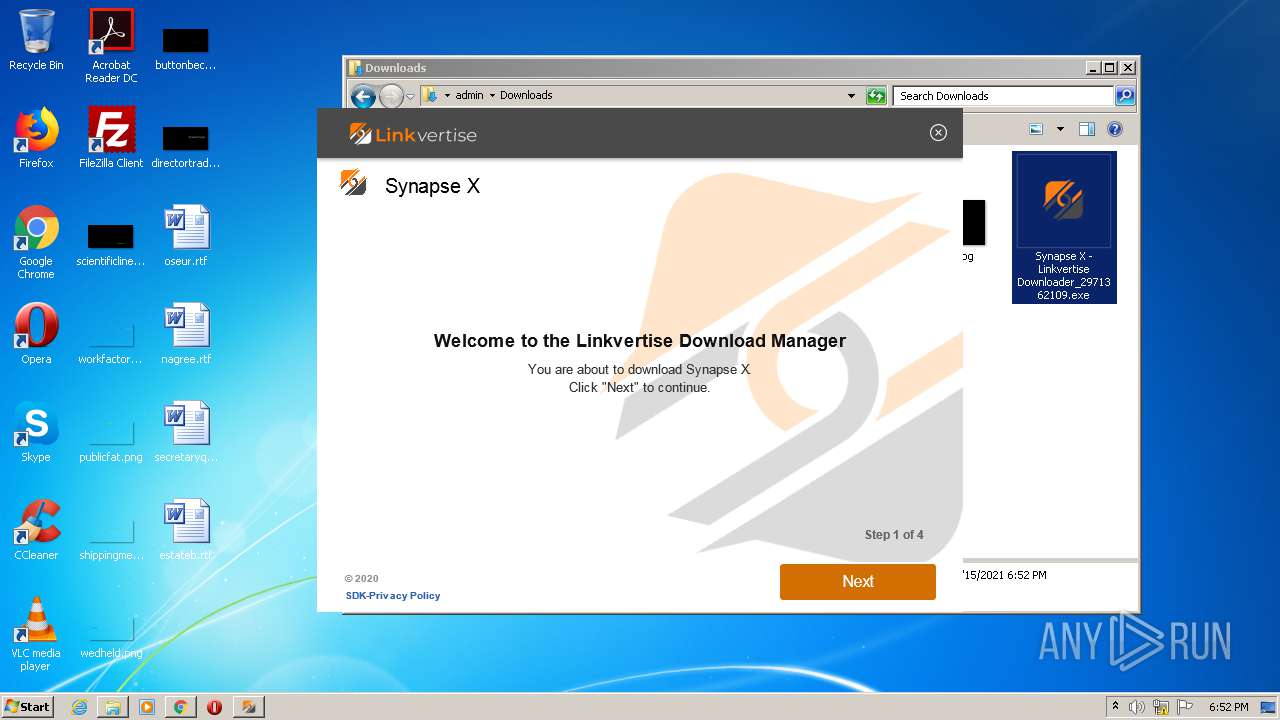Expand the Downloads breadcrumb arrow after admin

click(x=492, y=96)
